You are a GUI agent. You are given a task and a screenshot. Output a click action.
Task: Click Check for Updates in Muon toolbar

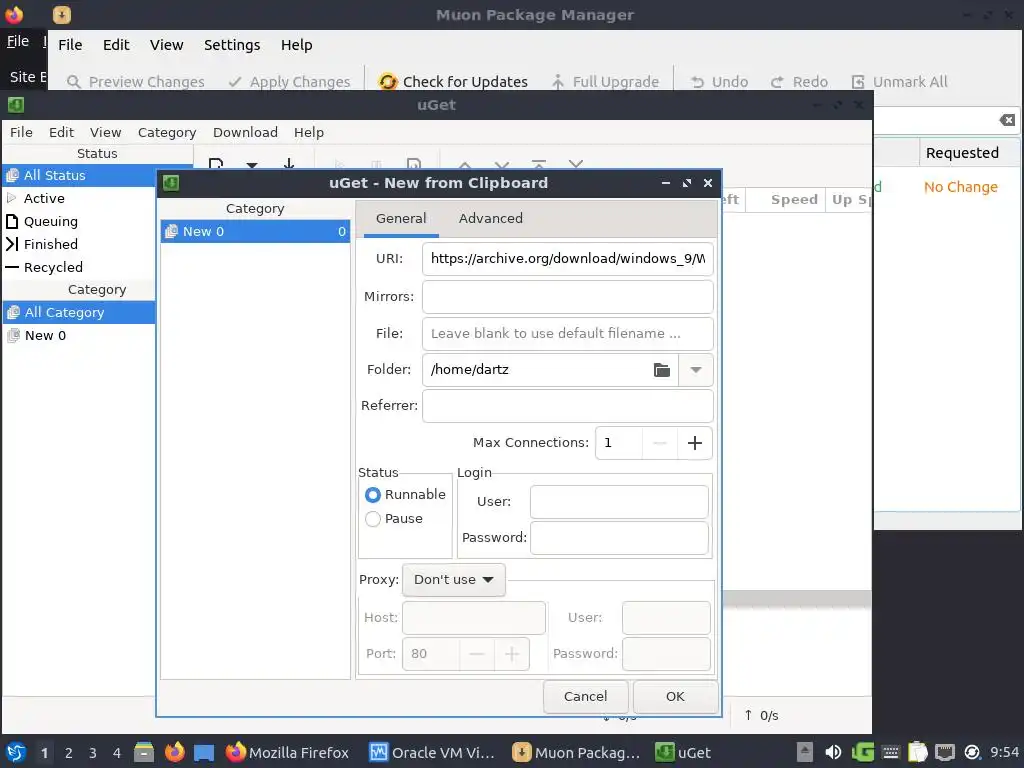click(453, 82)
